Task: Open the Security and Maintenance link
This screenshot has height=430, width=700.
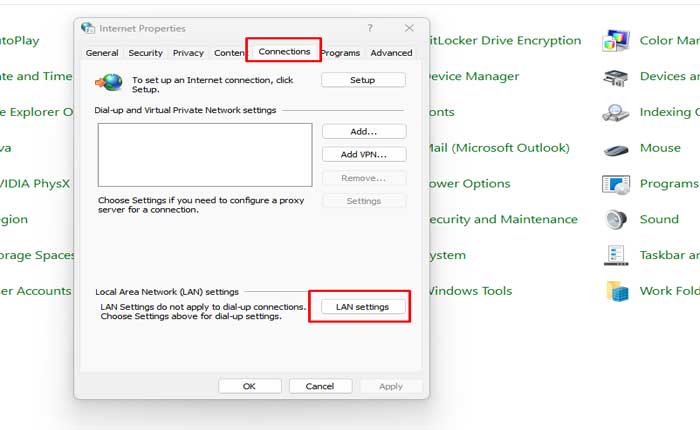Action: coord(502,220)
